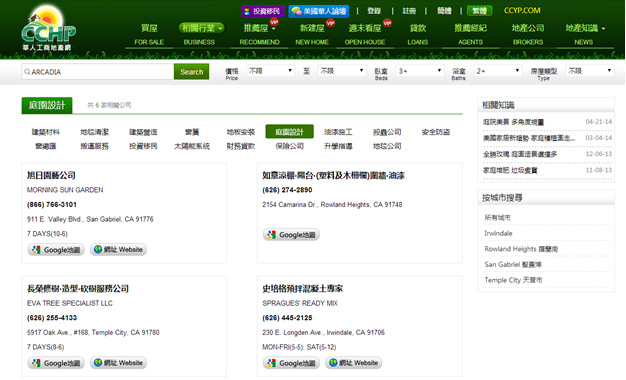Screen dimensions: 626x380
Task: Go to LOANS 貸款 page
Action: coord(418,34)
